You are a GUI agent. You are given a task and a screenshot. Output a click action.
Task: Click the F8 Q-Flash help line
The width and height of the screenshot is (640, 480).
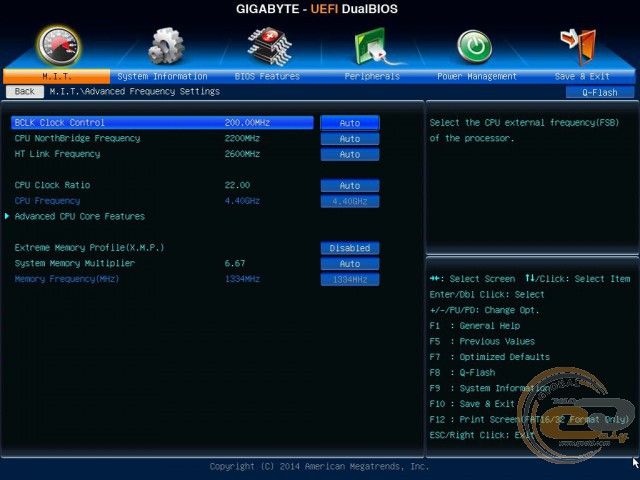[462, 372]
